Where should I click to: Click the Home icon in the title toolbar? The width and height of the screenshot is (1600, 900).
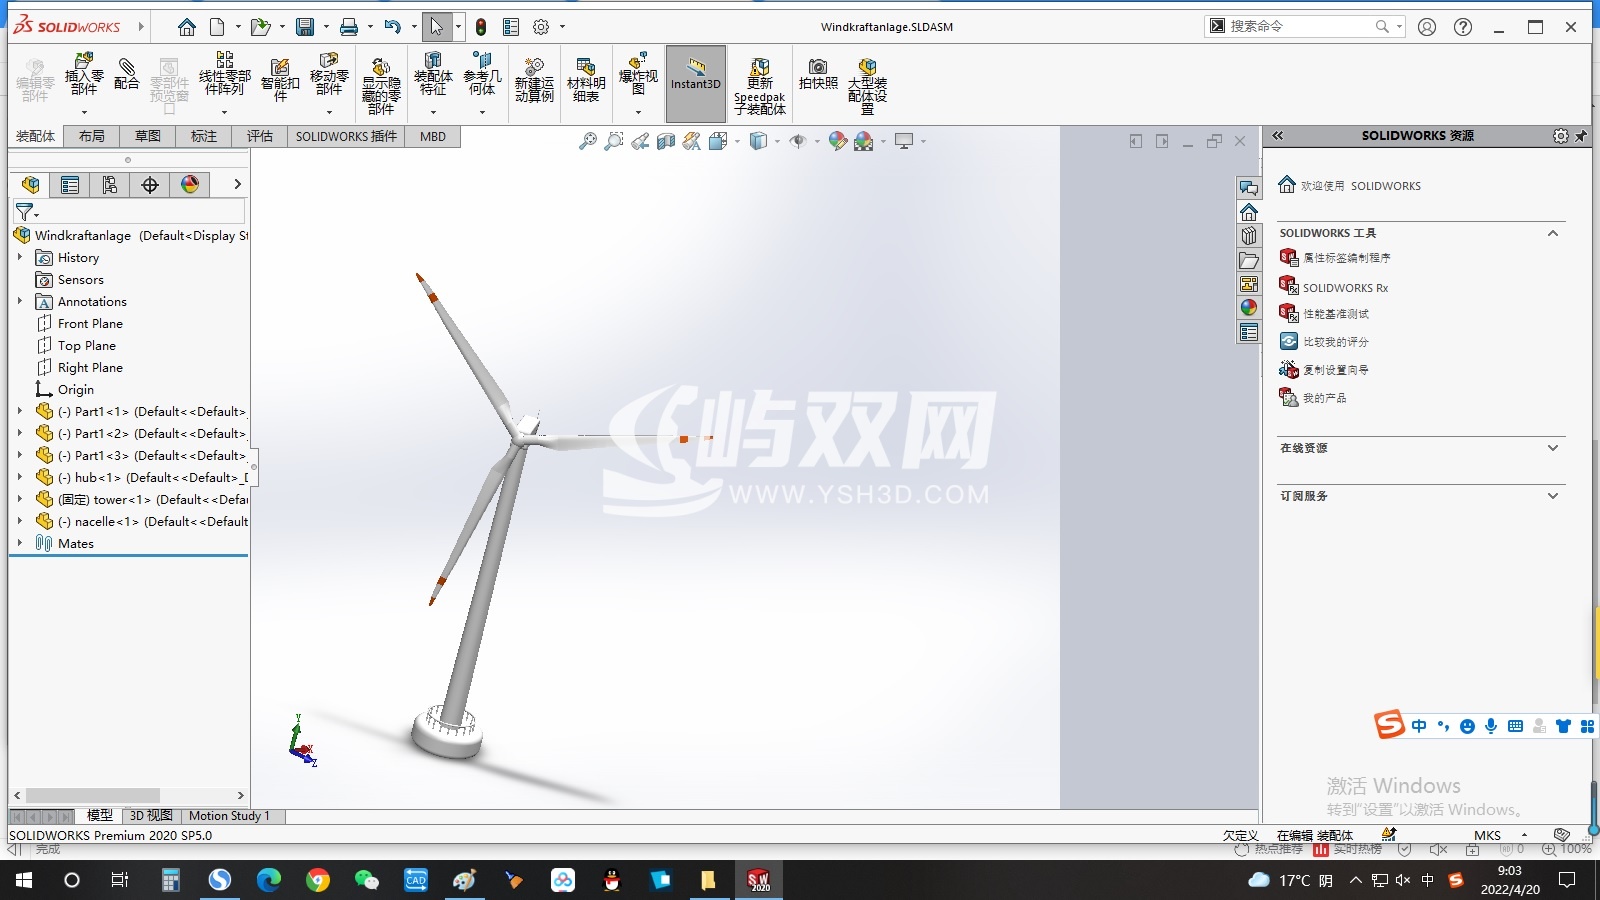(x=187, y=27)
